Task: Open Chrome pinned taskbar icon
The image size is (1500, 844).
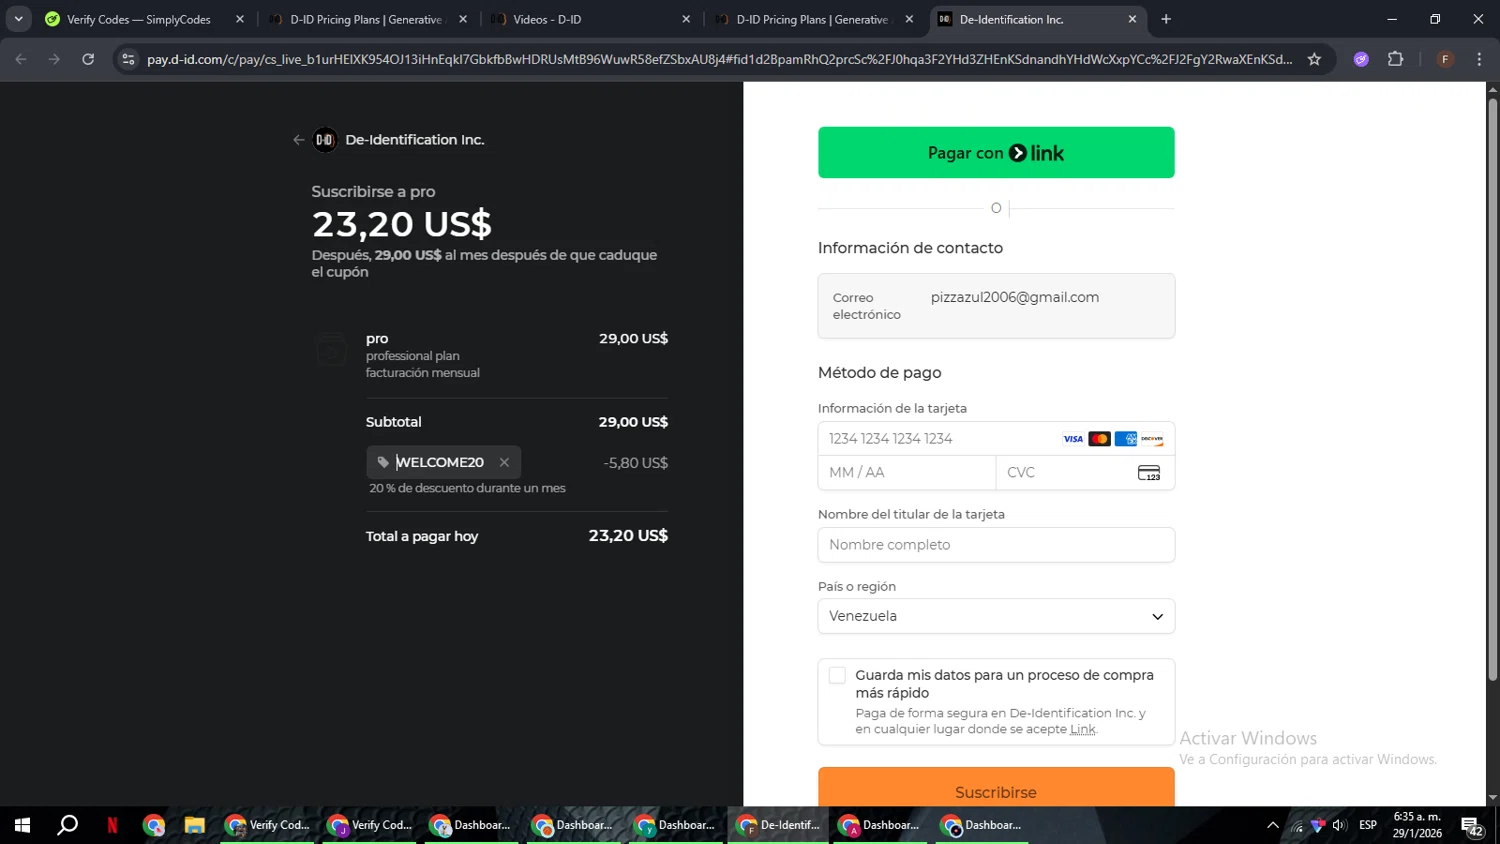Action: 153,825
